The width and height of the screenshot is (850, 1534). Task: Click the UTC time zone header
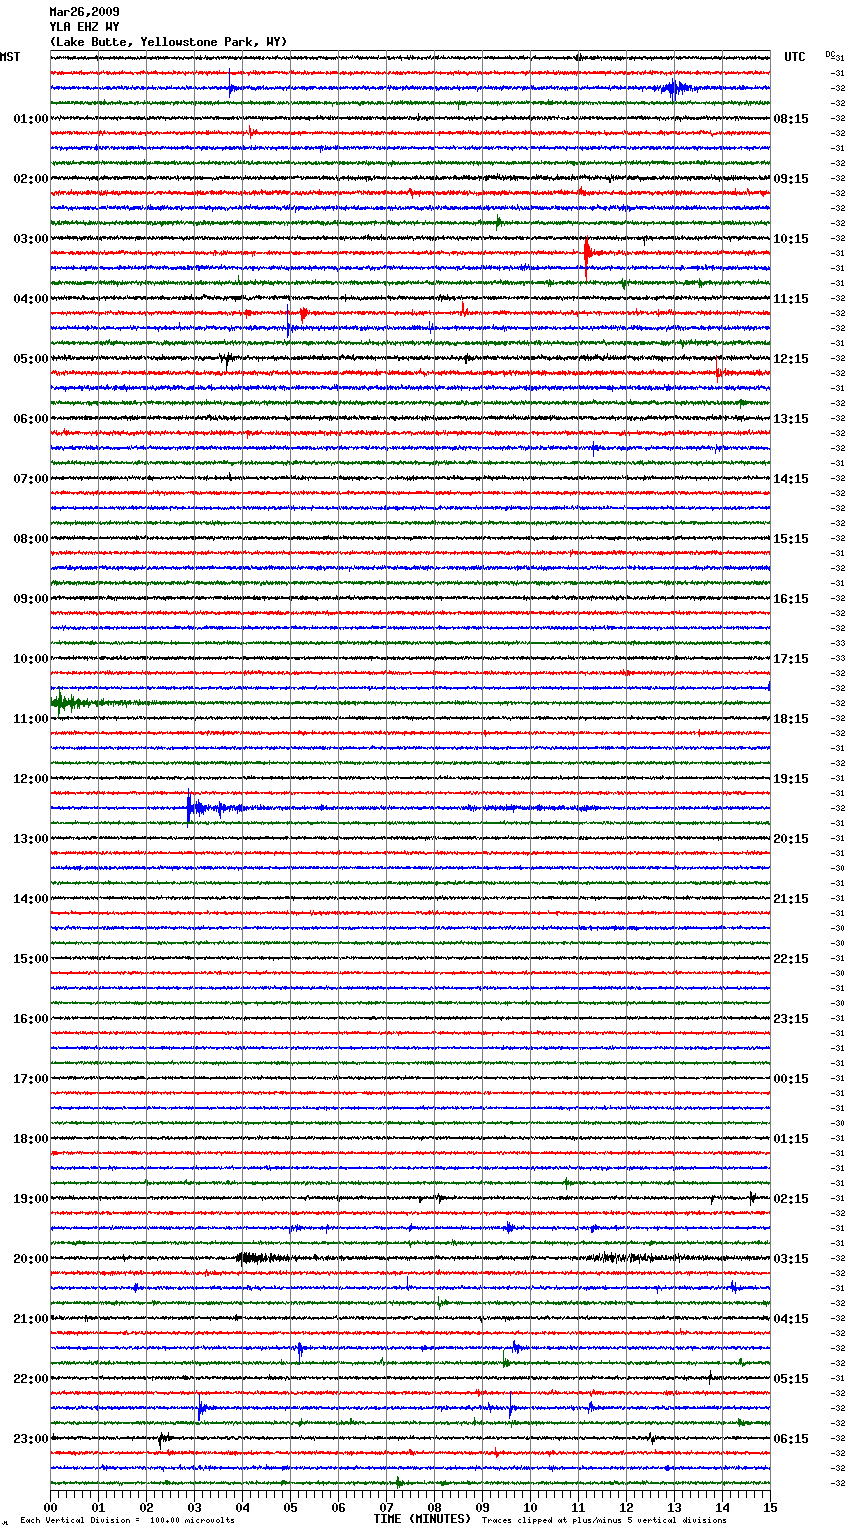pos(795,57)
